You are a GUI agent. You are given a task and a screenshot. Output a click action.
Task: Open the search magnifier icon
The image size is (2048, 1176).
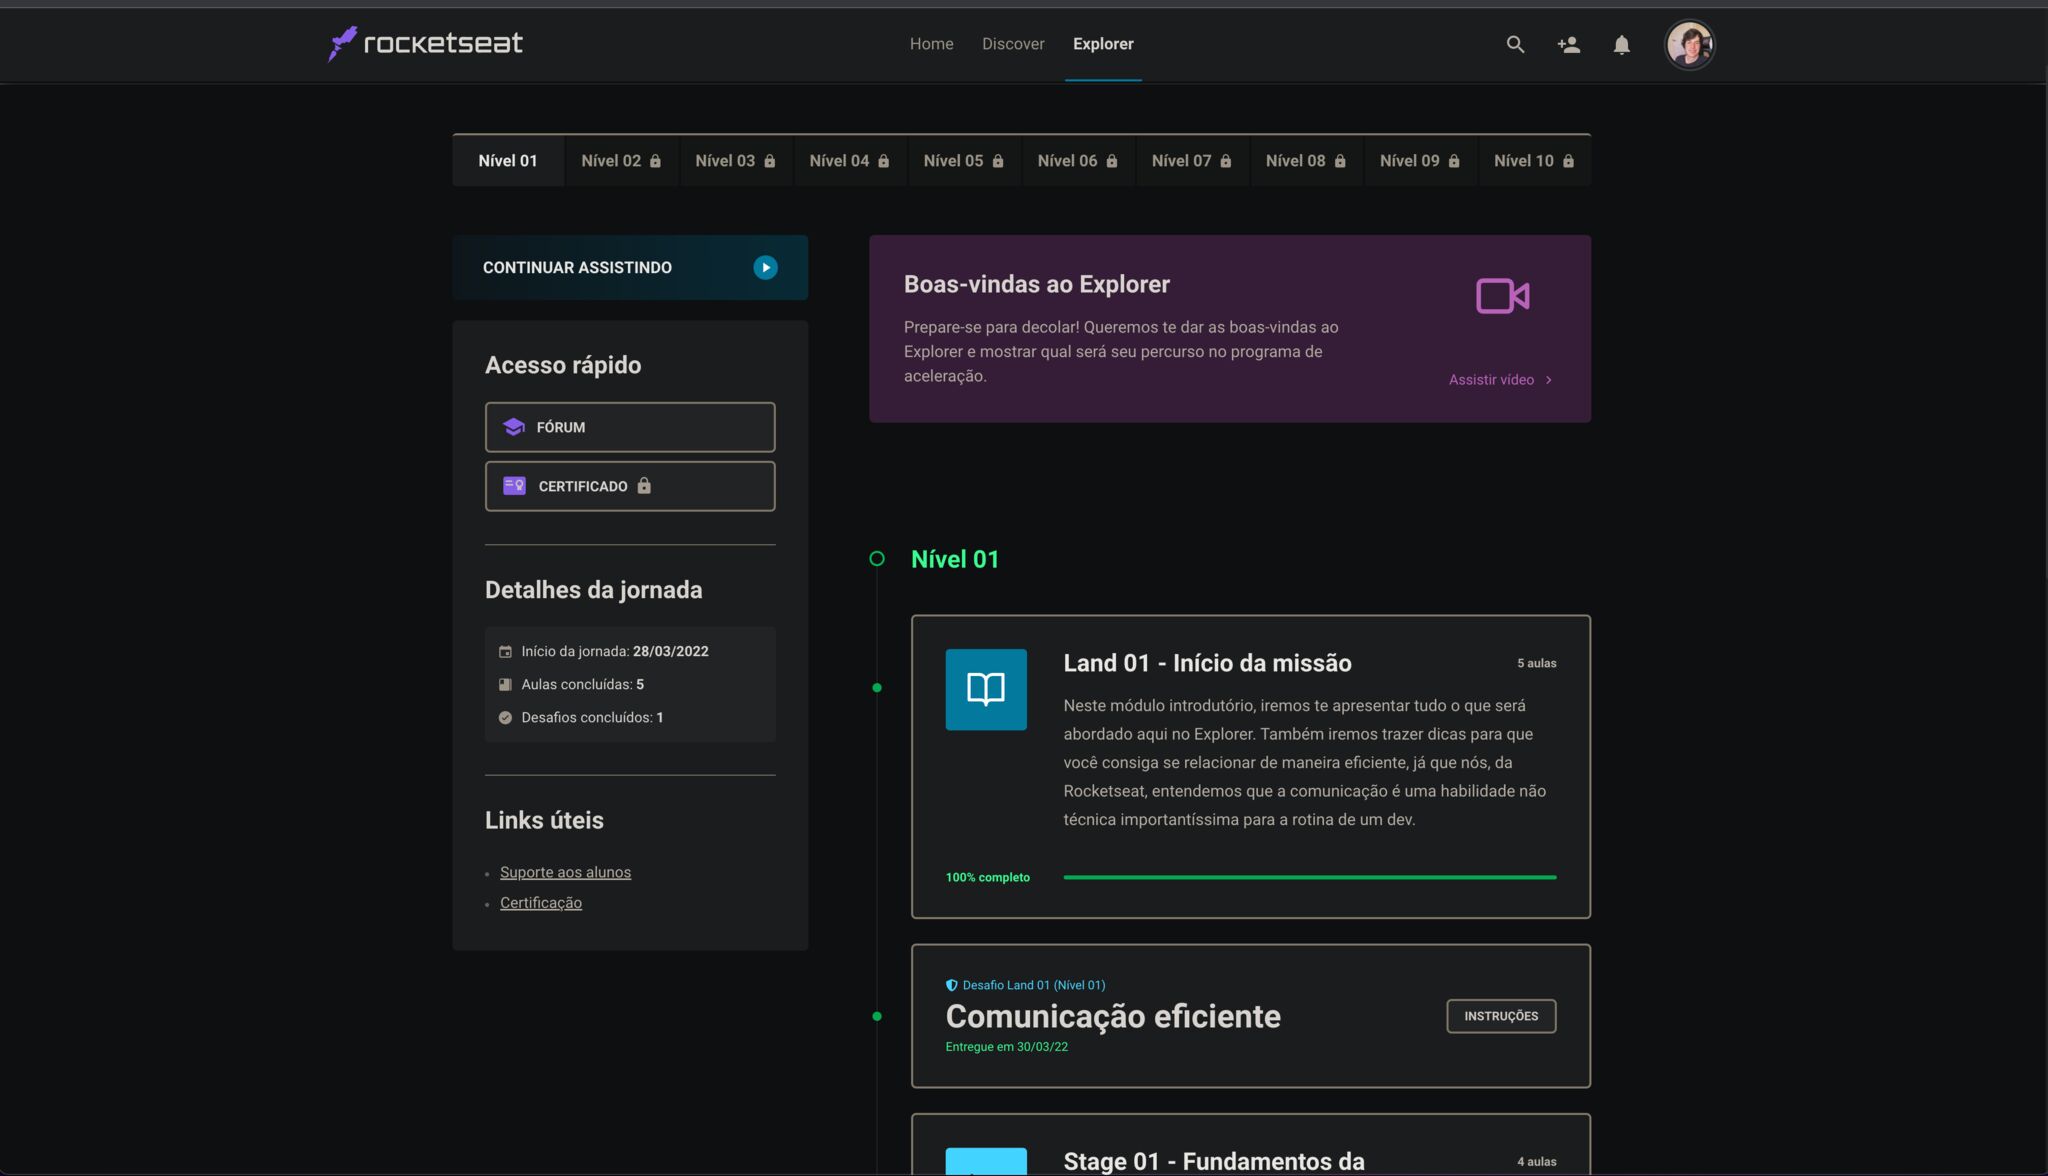(x=1515, y=44)
